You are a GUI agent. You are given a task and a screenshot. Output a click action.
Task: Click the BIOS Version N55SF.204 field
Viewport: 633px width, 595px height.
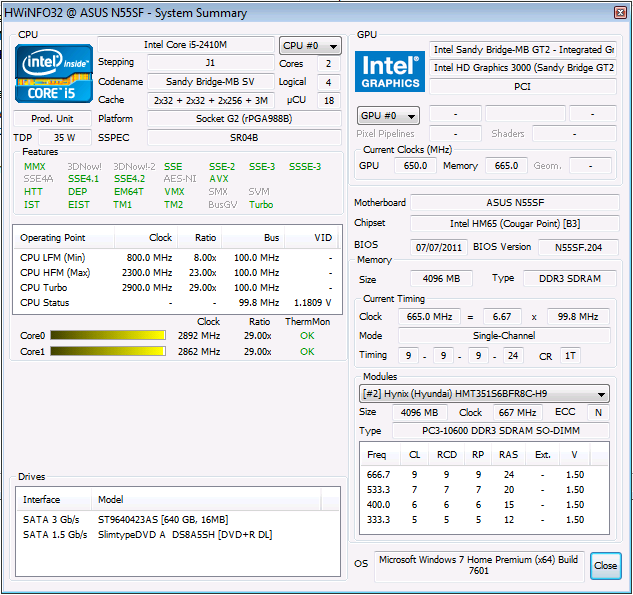(579, 247)
